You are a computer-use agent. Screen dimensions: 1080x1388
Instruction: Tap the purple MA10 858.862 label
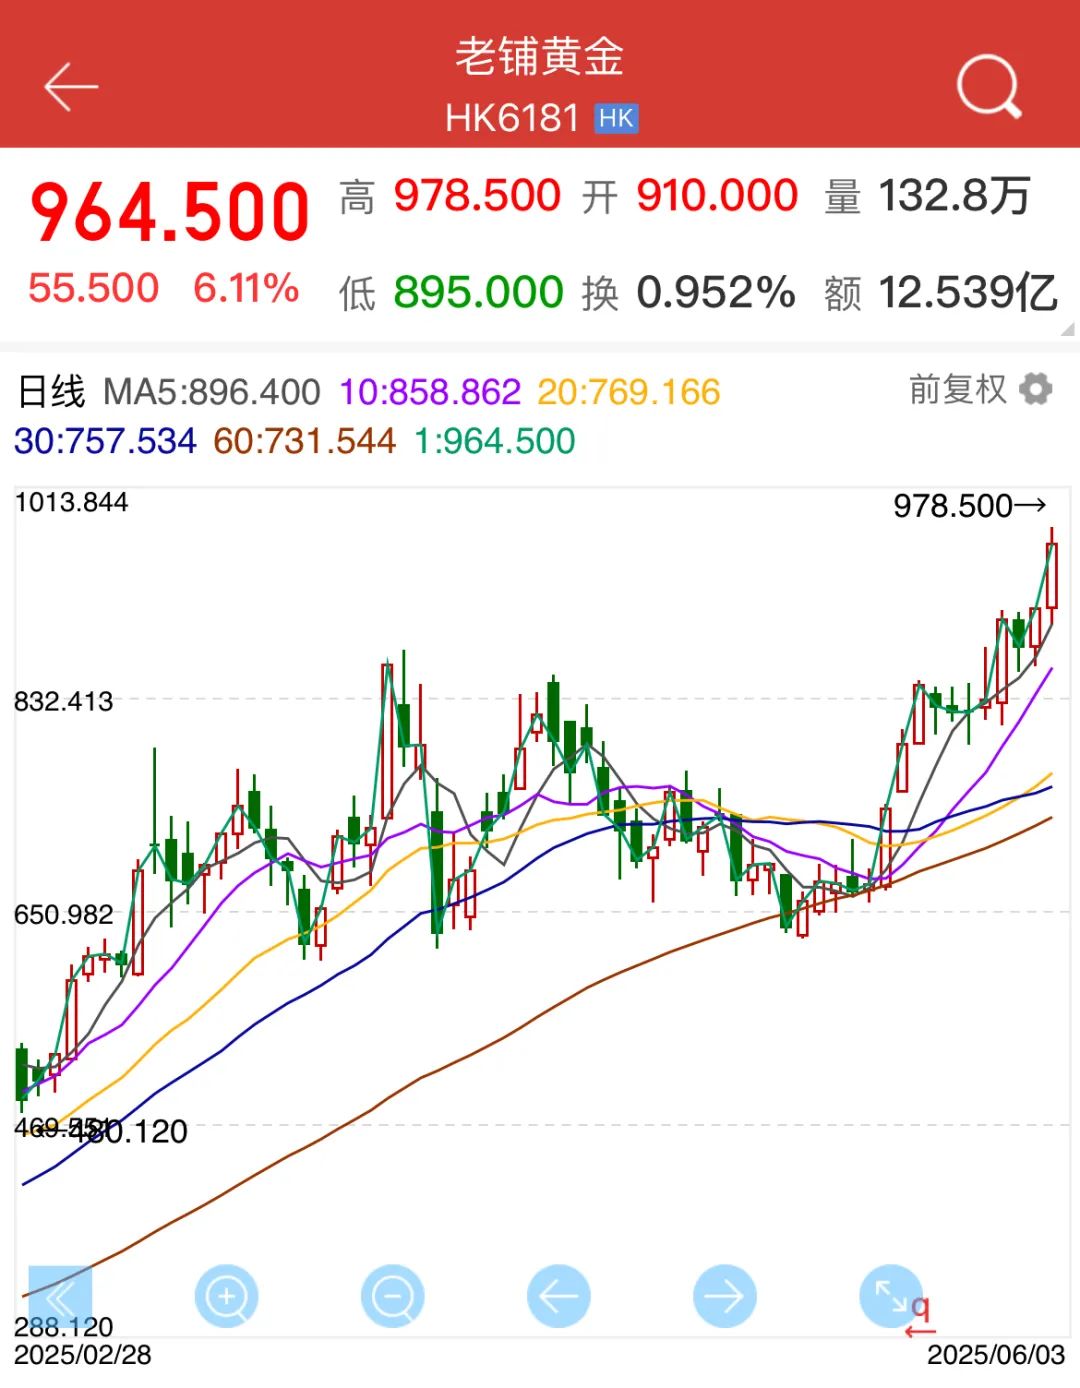point(430,392)
